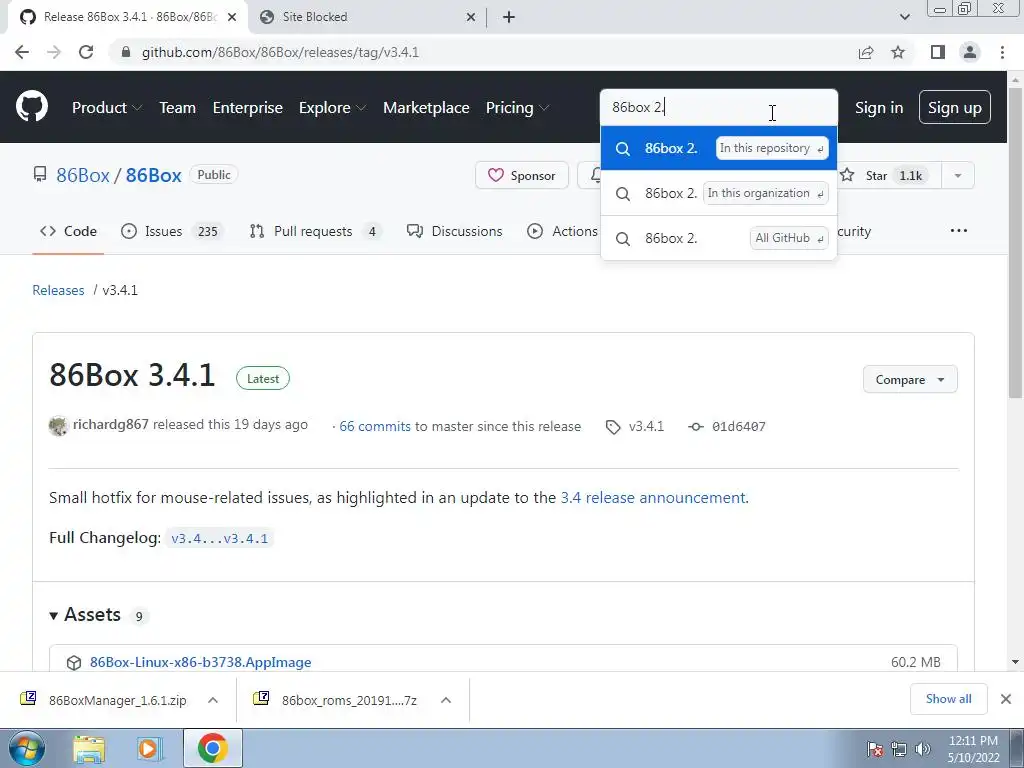Open 86box_roms download options chevron
This screenshot has width=1024, height=768.
pos(445,700)
